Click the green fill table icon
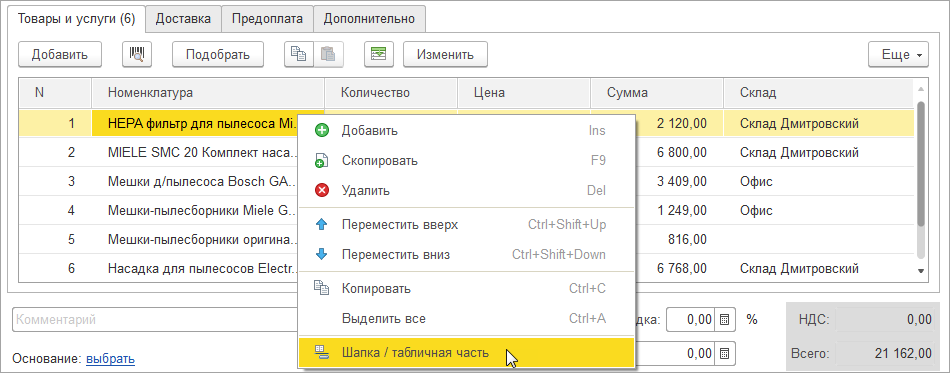950x373 pixels. [379, 54]
